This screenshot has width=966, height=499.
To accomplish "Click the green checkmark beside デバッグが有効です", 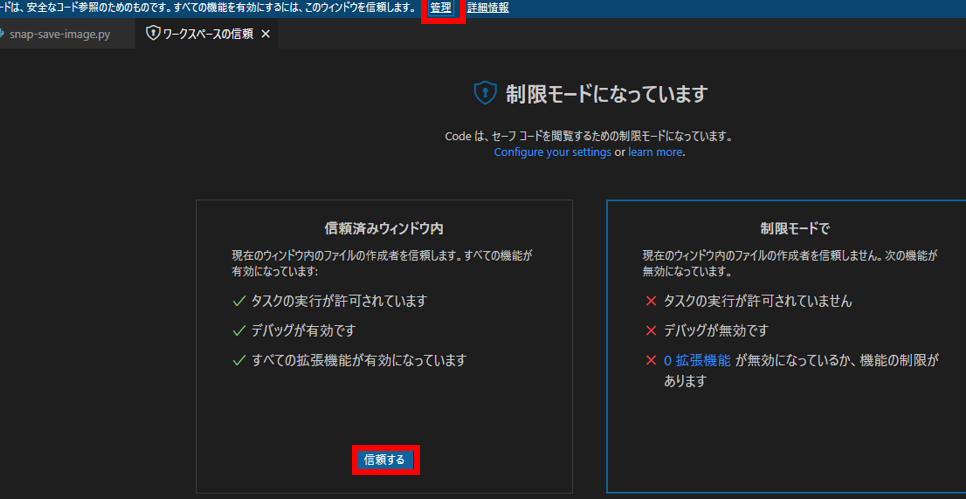I will 238,330.
